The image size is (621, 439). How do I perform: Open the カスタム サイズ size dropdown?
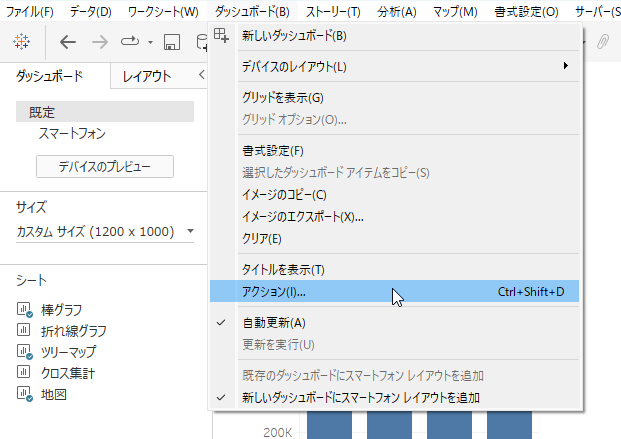coord(105,232)
